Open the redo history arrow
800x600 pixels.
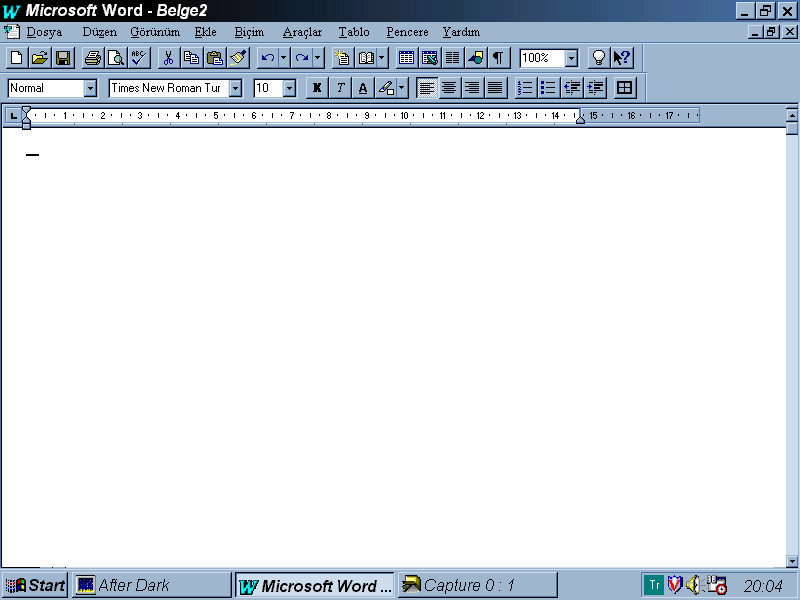318,58
